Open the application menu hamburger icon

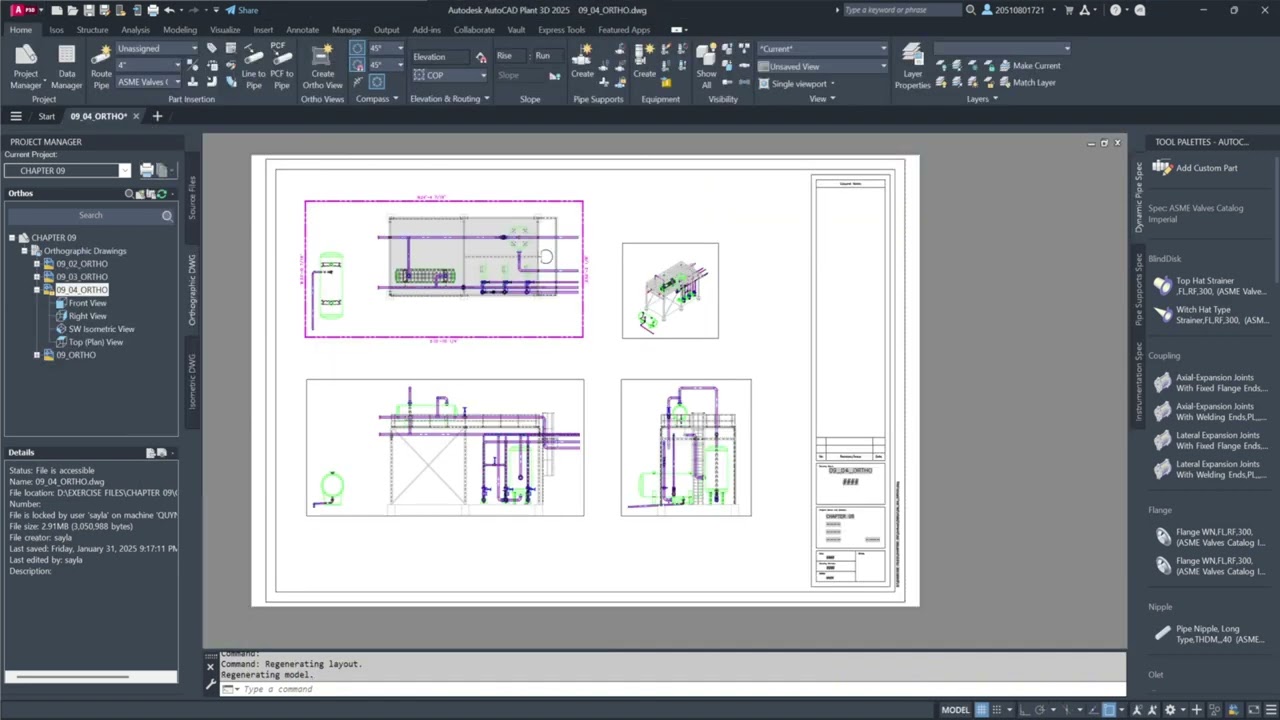coord(15,116)
